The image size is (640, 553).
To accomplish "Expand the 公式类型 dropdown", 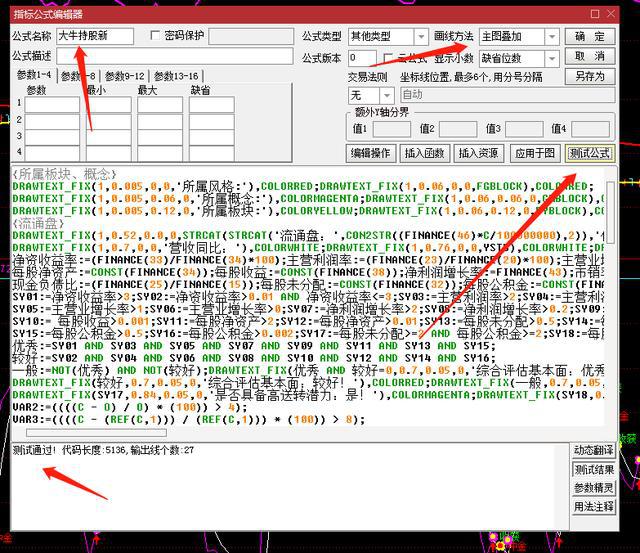I will pos(421,37).
